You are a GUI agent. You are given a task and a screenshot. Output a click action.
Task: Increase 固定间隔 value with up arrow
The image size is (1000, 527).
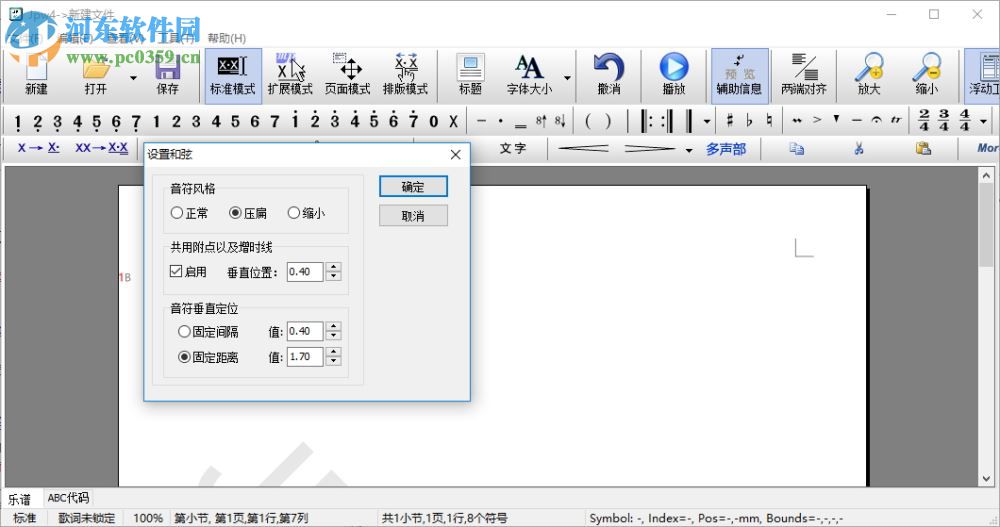334,326
